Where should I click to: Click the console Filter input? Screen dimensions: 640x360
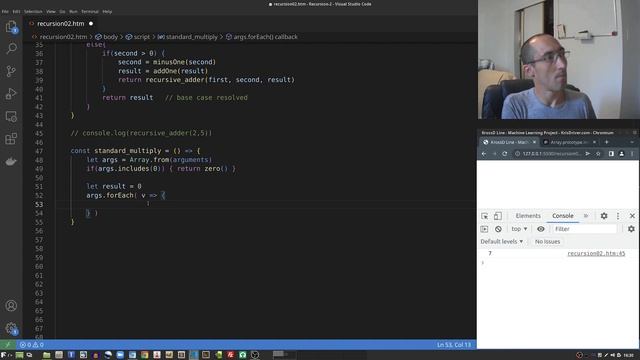[x=584, y=229]
